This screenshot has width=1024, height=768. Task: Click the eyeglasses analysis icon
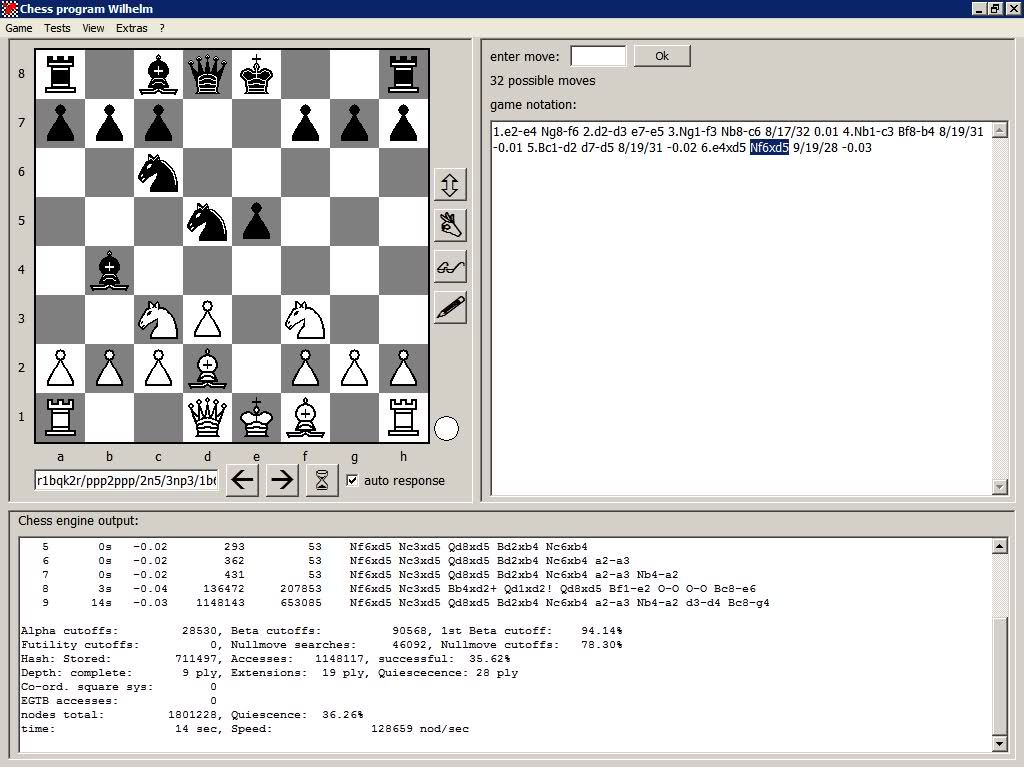pos(450,267)
